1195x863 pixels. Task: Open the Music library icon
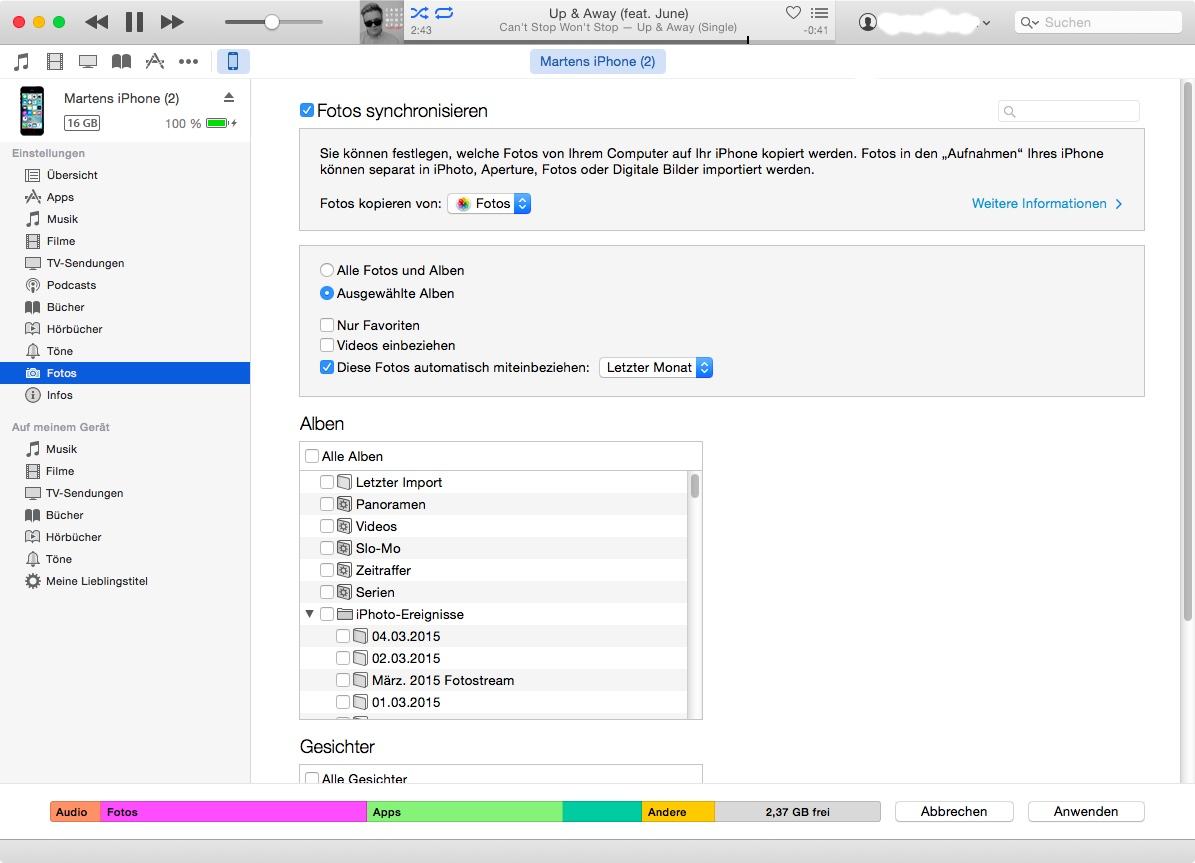tap(21, 61)
